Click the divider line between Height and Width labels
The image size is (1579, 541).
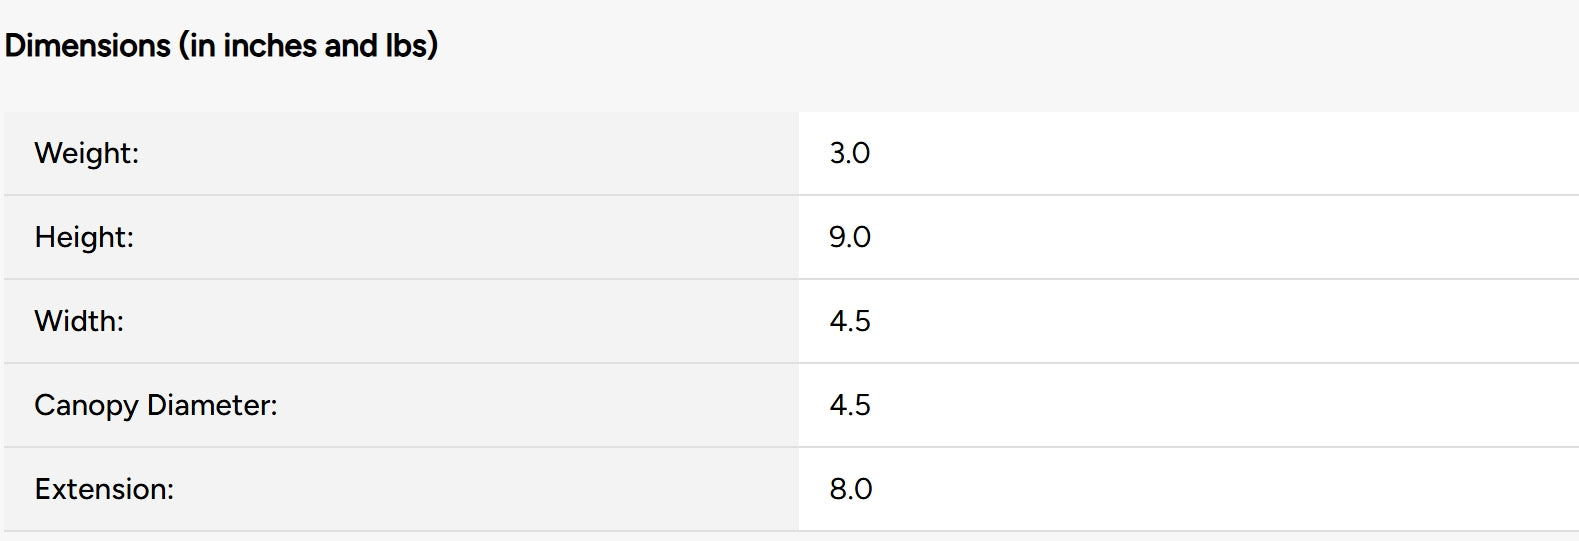400,279
